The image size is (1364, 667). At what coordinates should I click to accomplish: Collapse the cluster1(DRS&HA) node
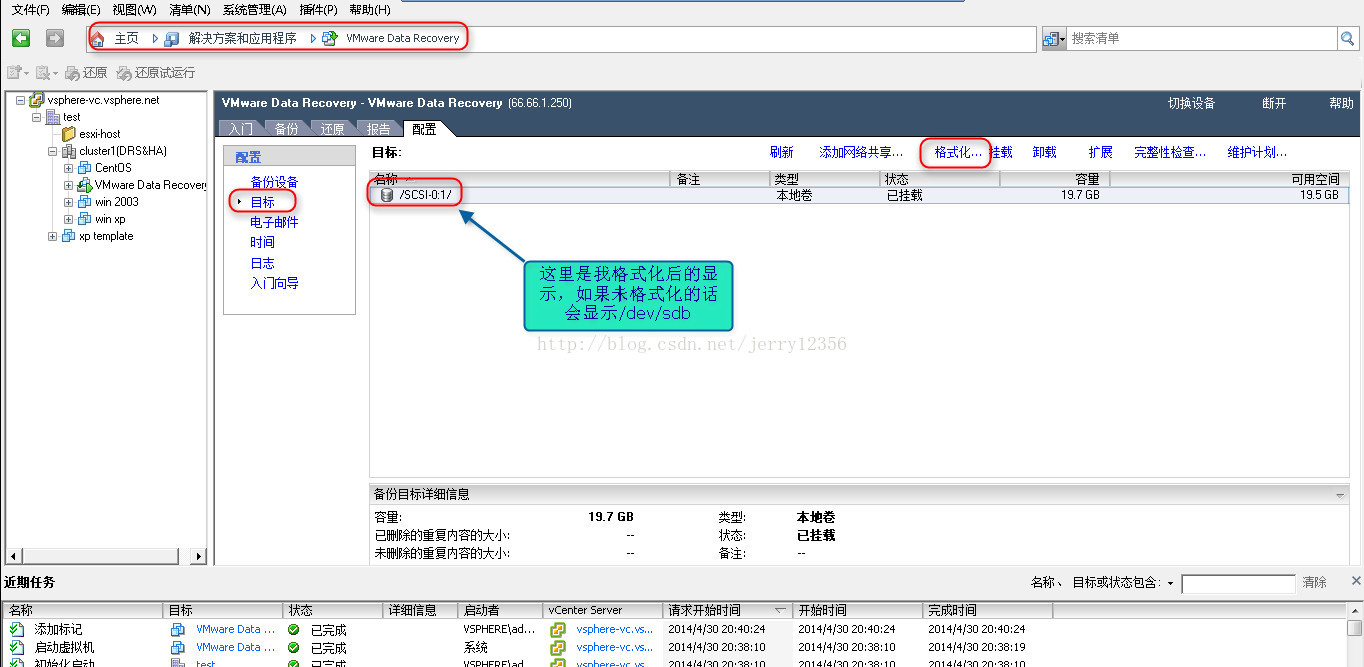tap(53, 151)
